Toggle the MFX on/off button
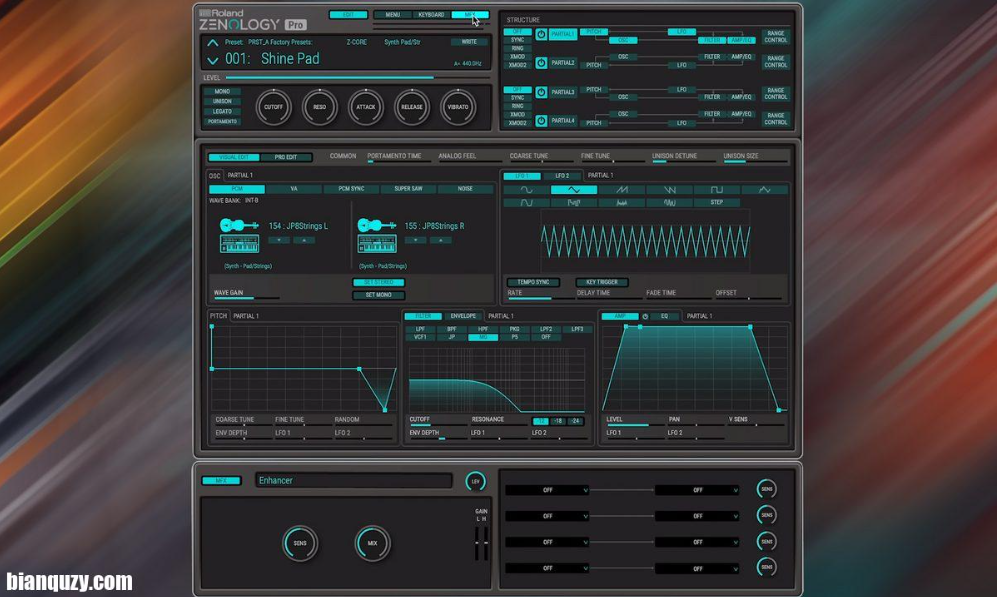This screenshot has width=997, height=597. 221,481
